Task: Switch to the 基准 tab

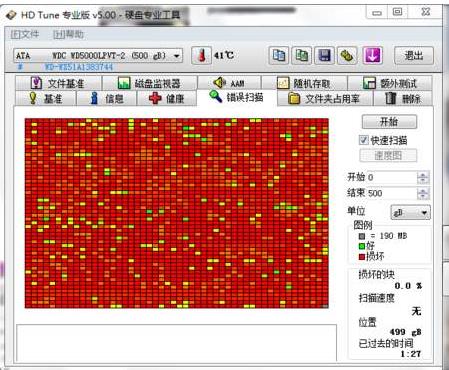Action: (46, 98)
